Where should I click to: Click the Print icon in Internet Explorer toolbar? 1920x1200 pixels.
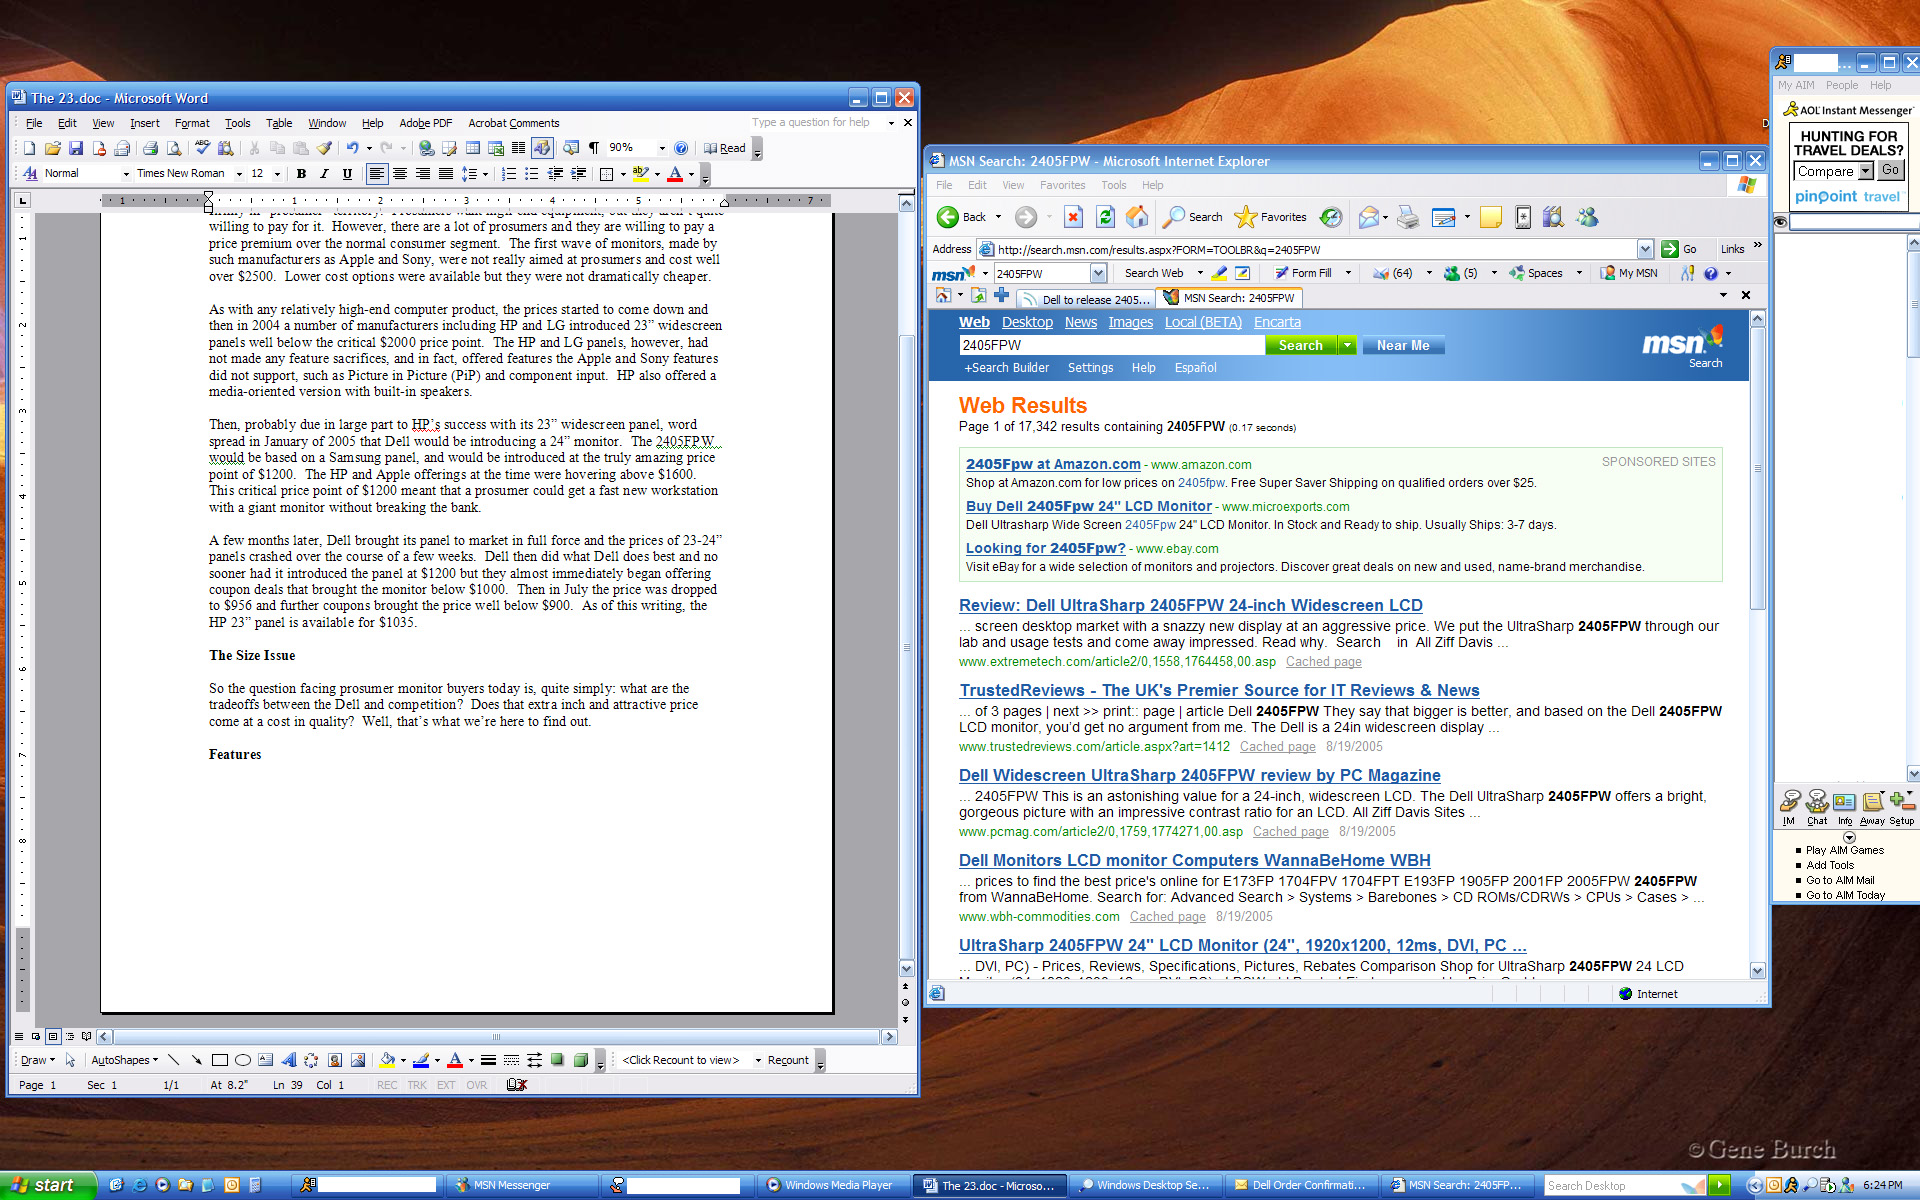1408,217
